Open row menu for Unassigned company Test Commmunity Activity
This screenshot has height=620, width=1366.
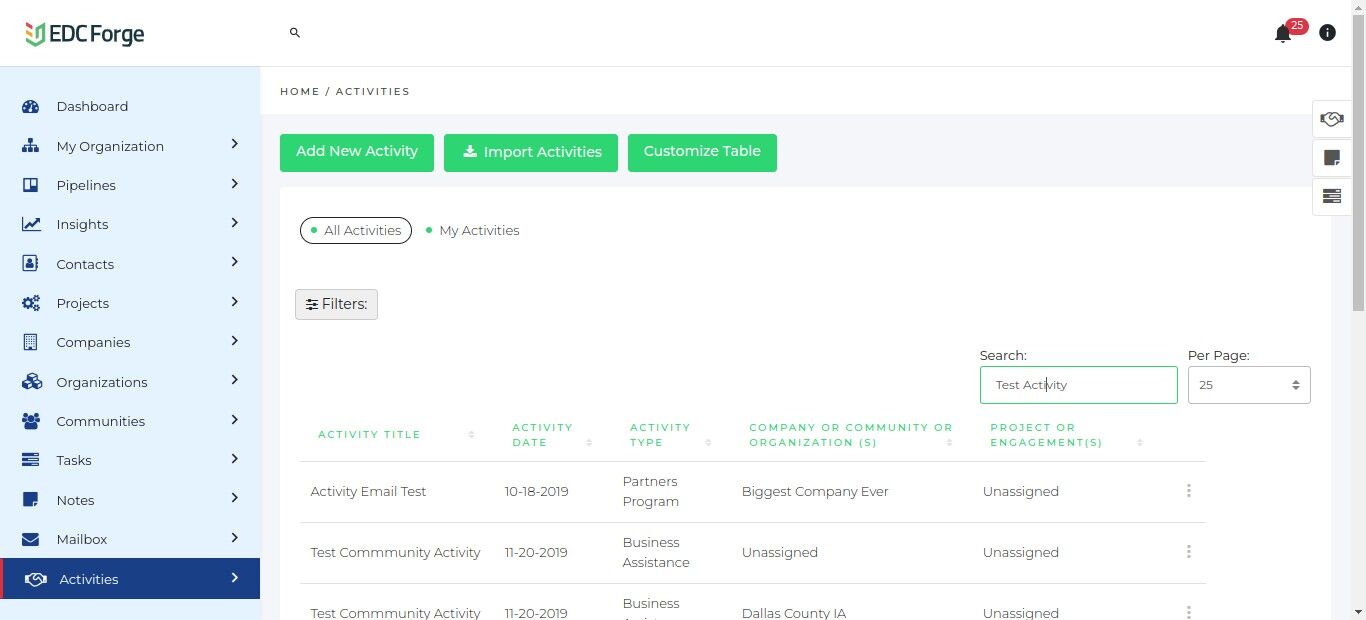click(x=1188, y=552)
